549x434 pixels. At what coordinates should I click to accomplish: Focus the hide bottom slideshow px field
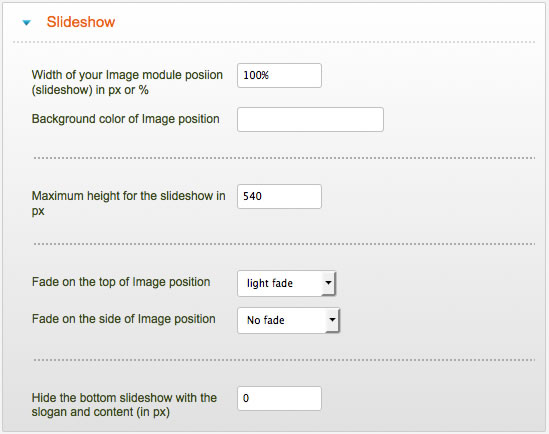pos(279,398)
